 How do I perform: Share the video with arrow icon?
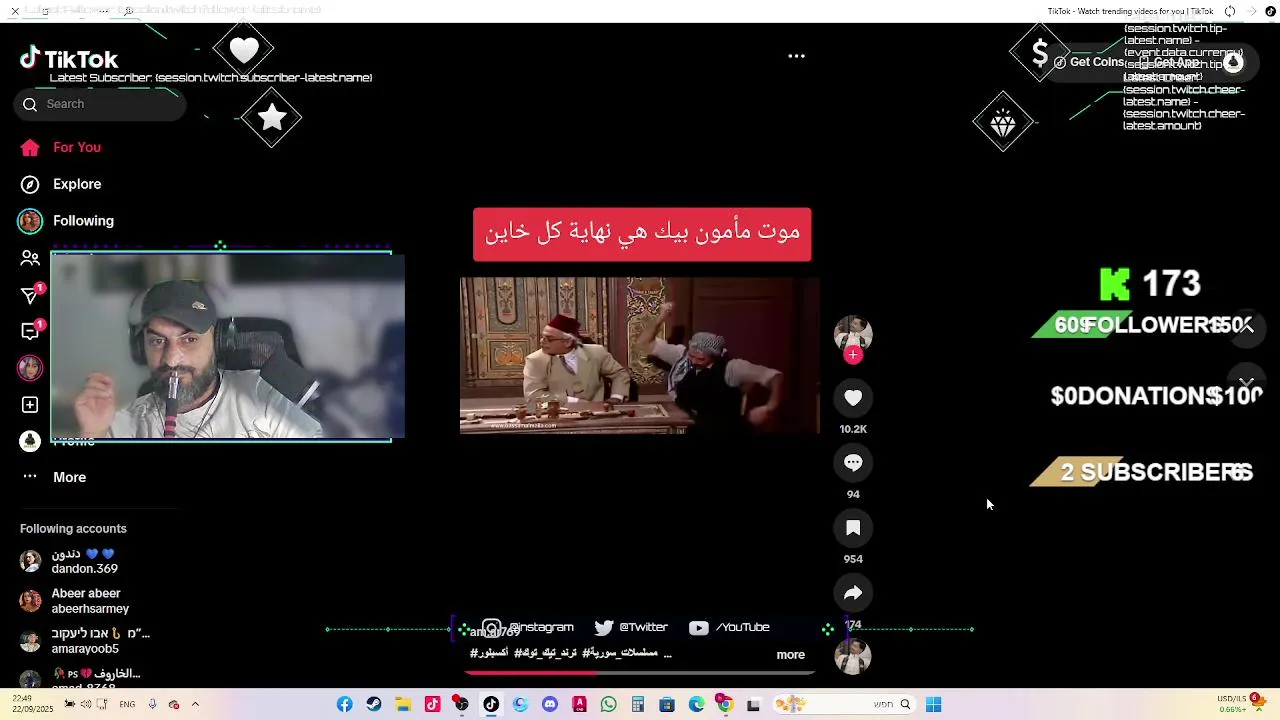point(853,593)
